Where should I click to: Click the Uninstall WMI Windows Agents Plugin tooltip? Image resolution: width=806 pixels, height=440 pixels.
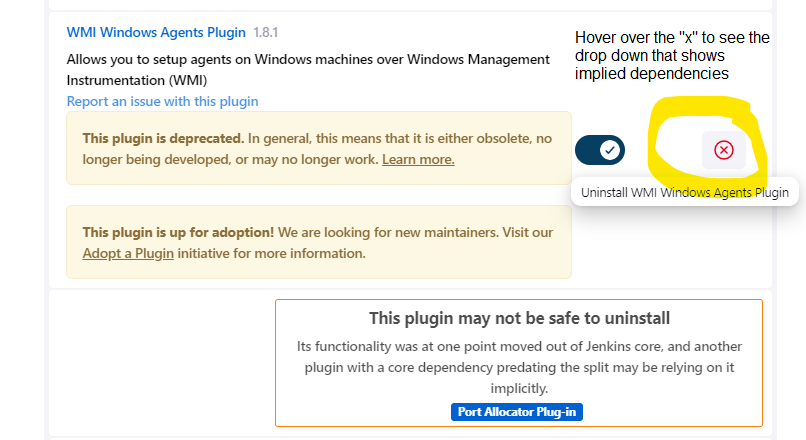(685, 192)
